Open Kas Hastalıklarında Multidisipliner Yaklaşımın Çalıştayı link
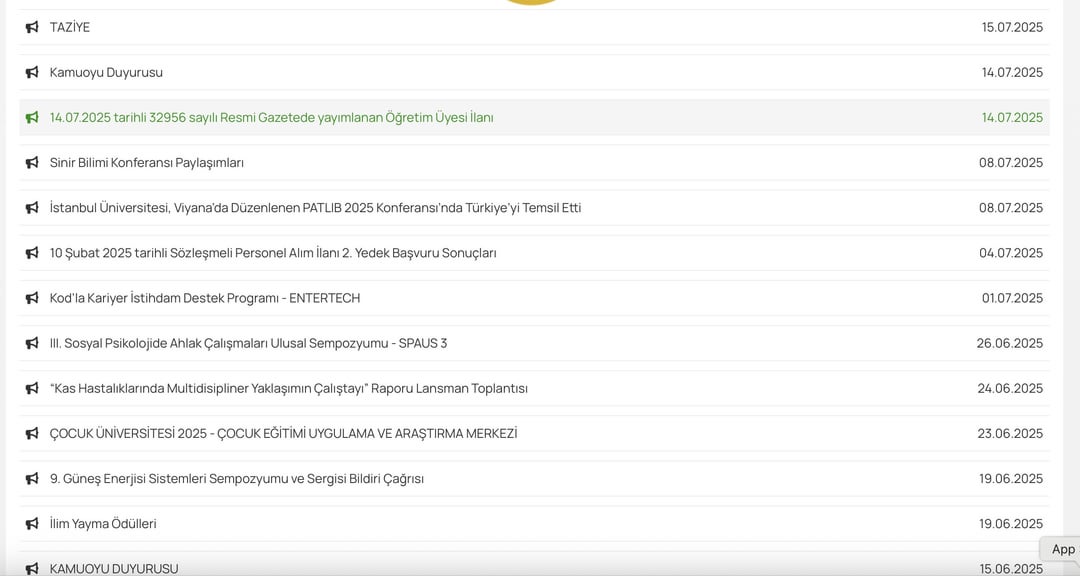Viewport: 1080px width, 576px height. (289, 389)
